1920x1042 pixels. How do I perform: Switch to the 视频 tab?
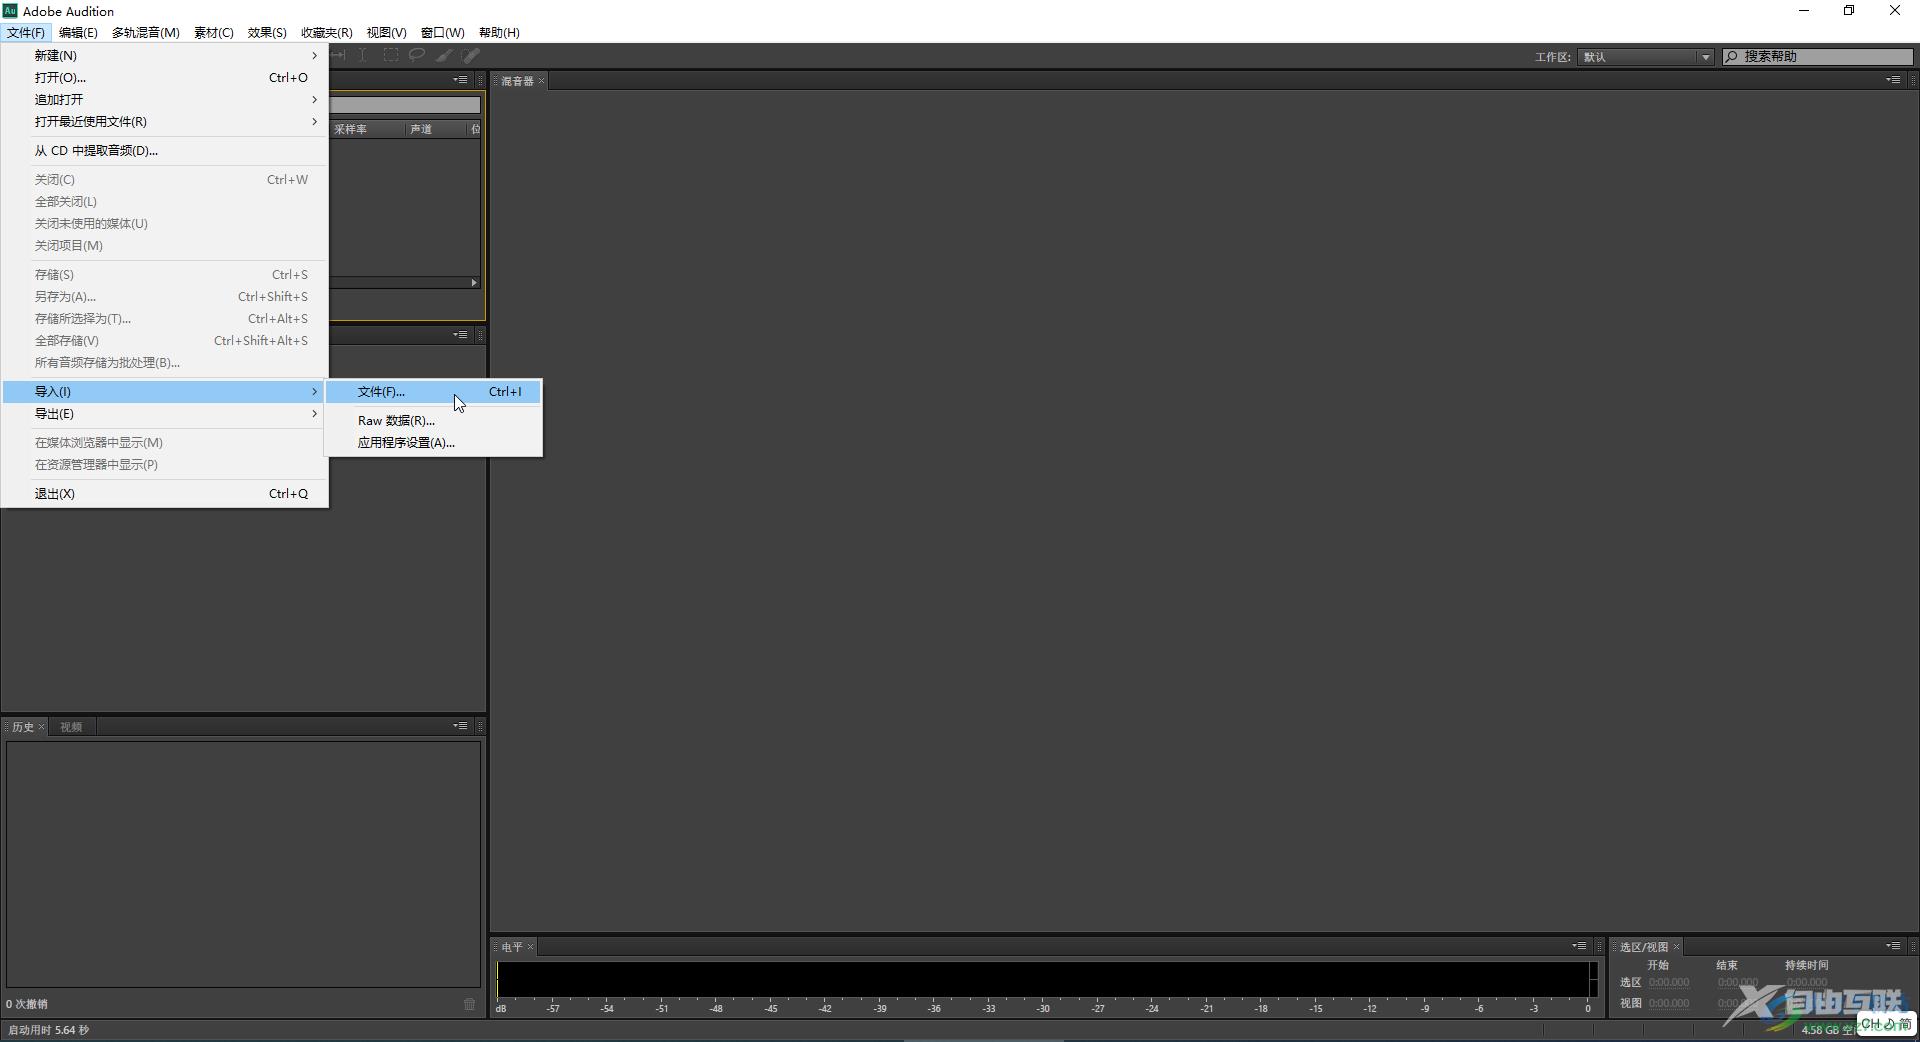point(71,727)
